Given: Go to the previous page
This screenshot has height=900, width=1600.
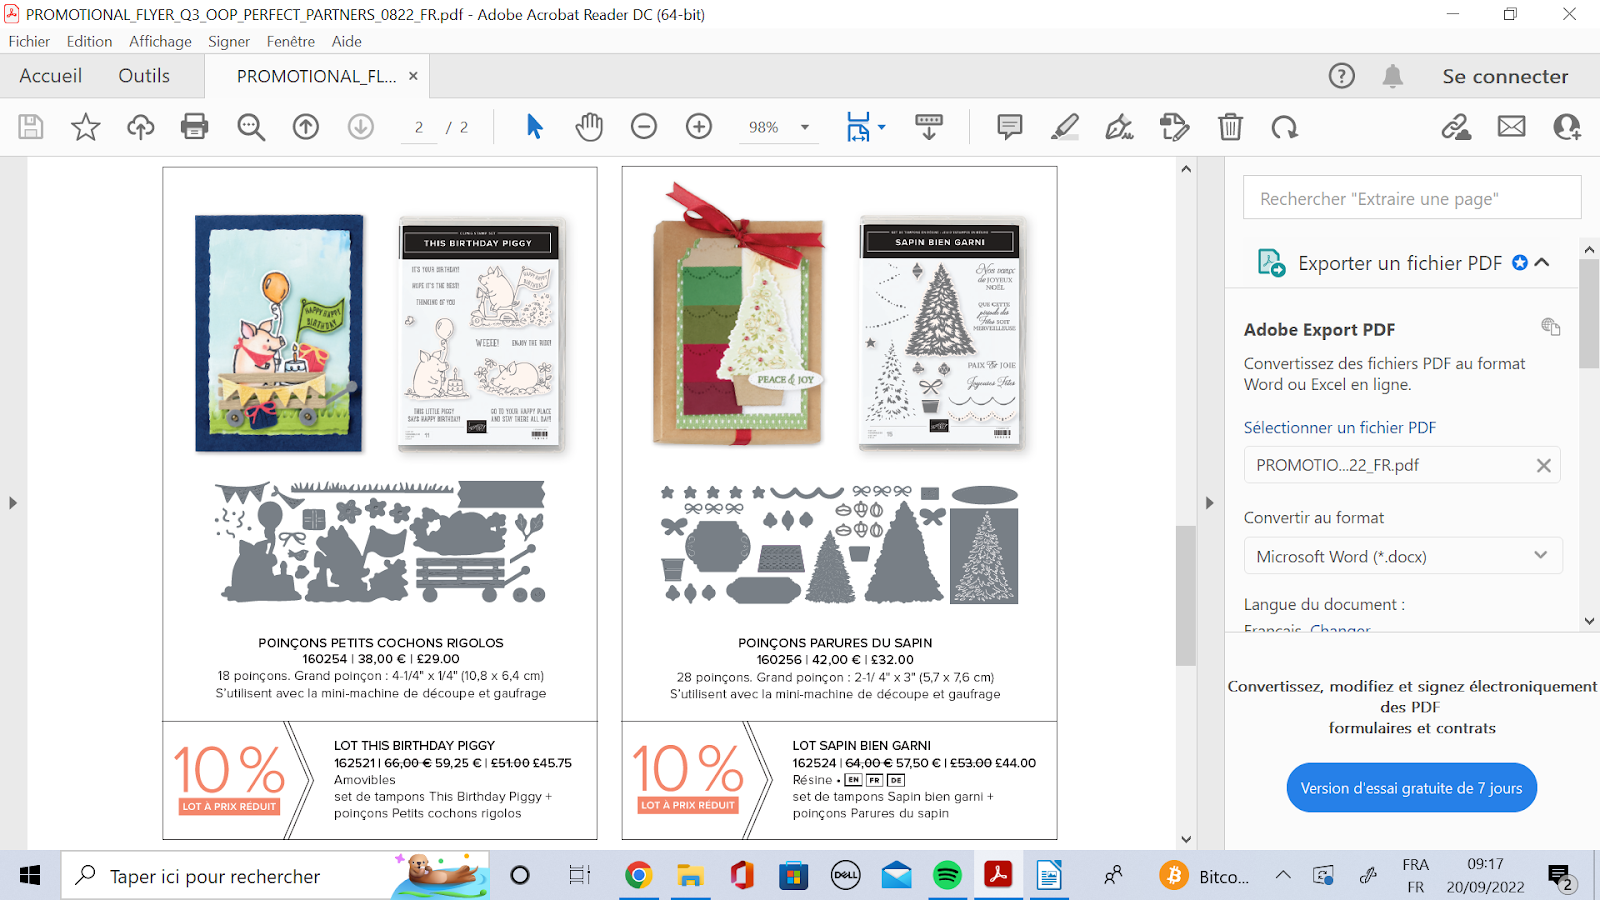Looking at the screenshot, I should [306, 127].
